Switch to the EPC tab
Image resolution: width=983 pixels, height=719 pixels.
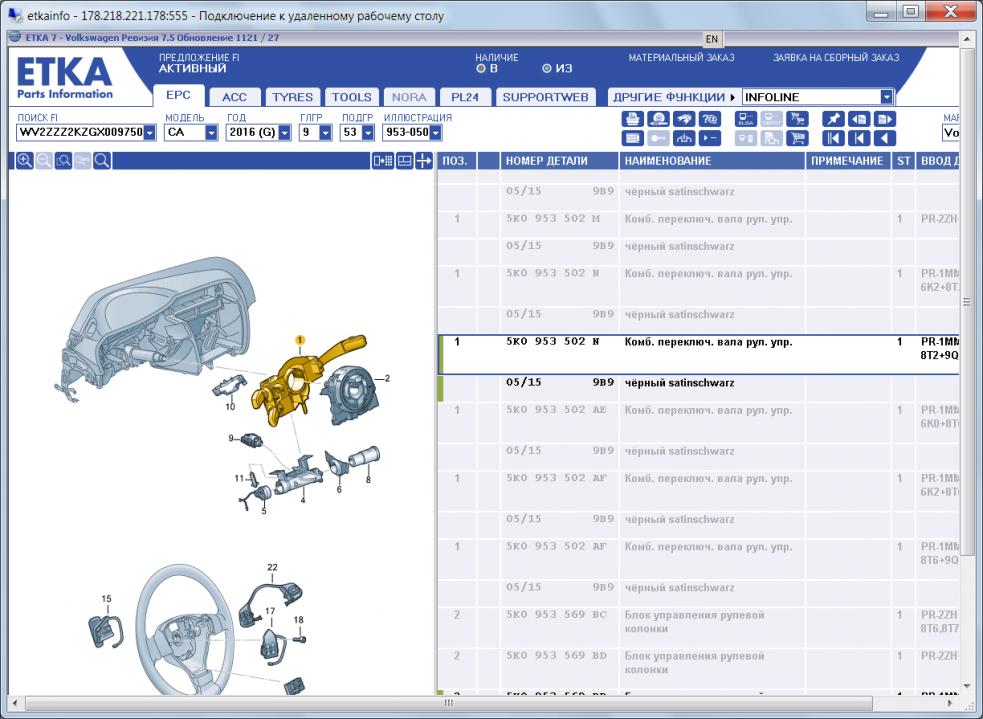click(178, 95)
